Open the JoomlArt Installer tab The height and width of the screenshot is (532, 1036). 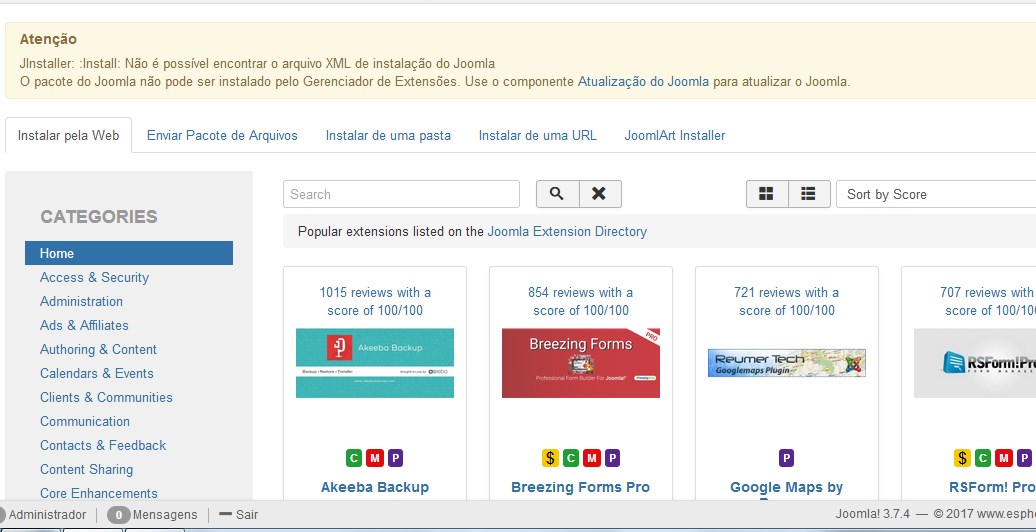[675, 135]
